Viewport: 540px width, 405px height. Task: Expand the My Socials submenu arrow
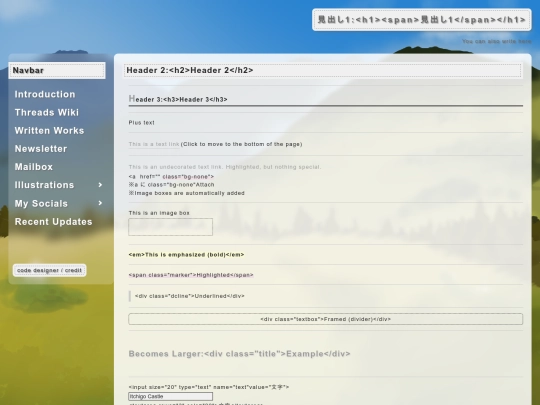(x=100, y=203)
